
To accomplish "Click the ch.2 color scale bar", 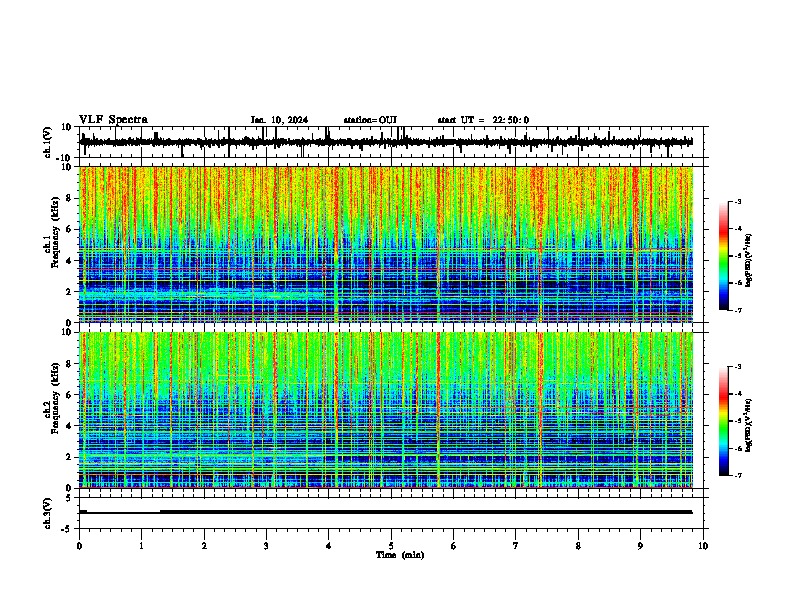I will point(723,421).
